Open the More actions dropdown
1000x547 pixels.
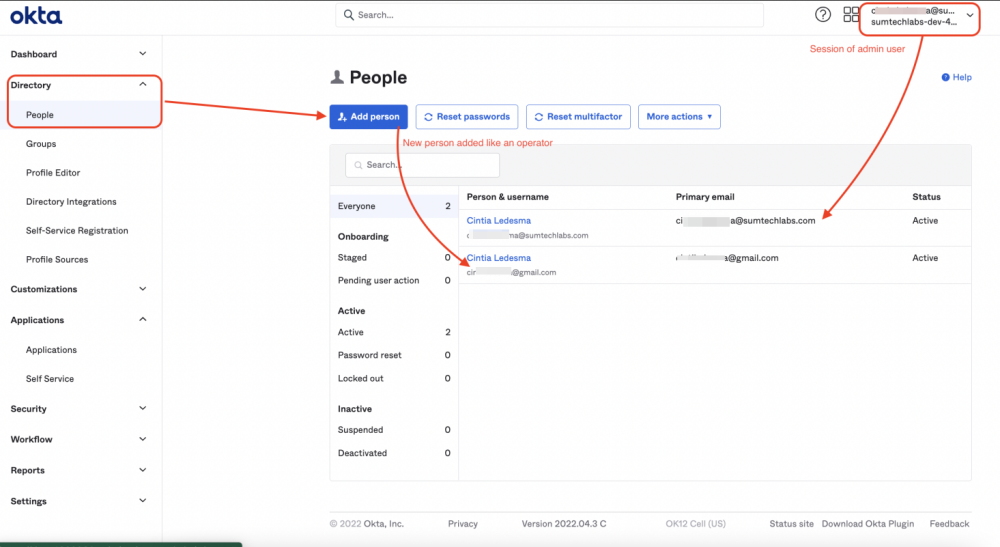[x=678, y=117]
